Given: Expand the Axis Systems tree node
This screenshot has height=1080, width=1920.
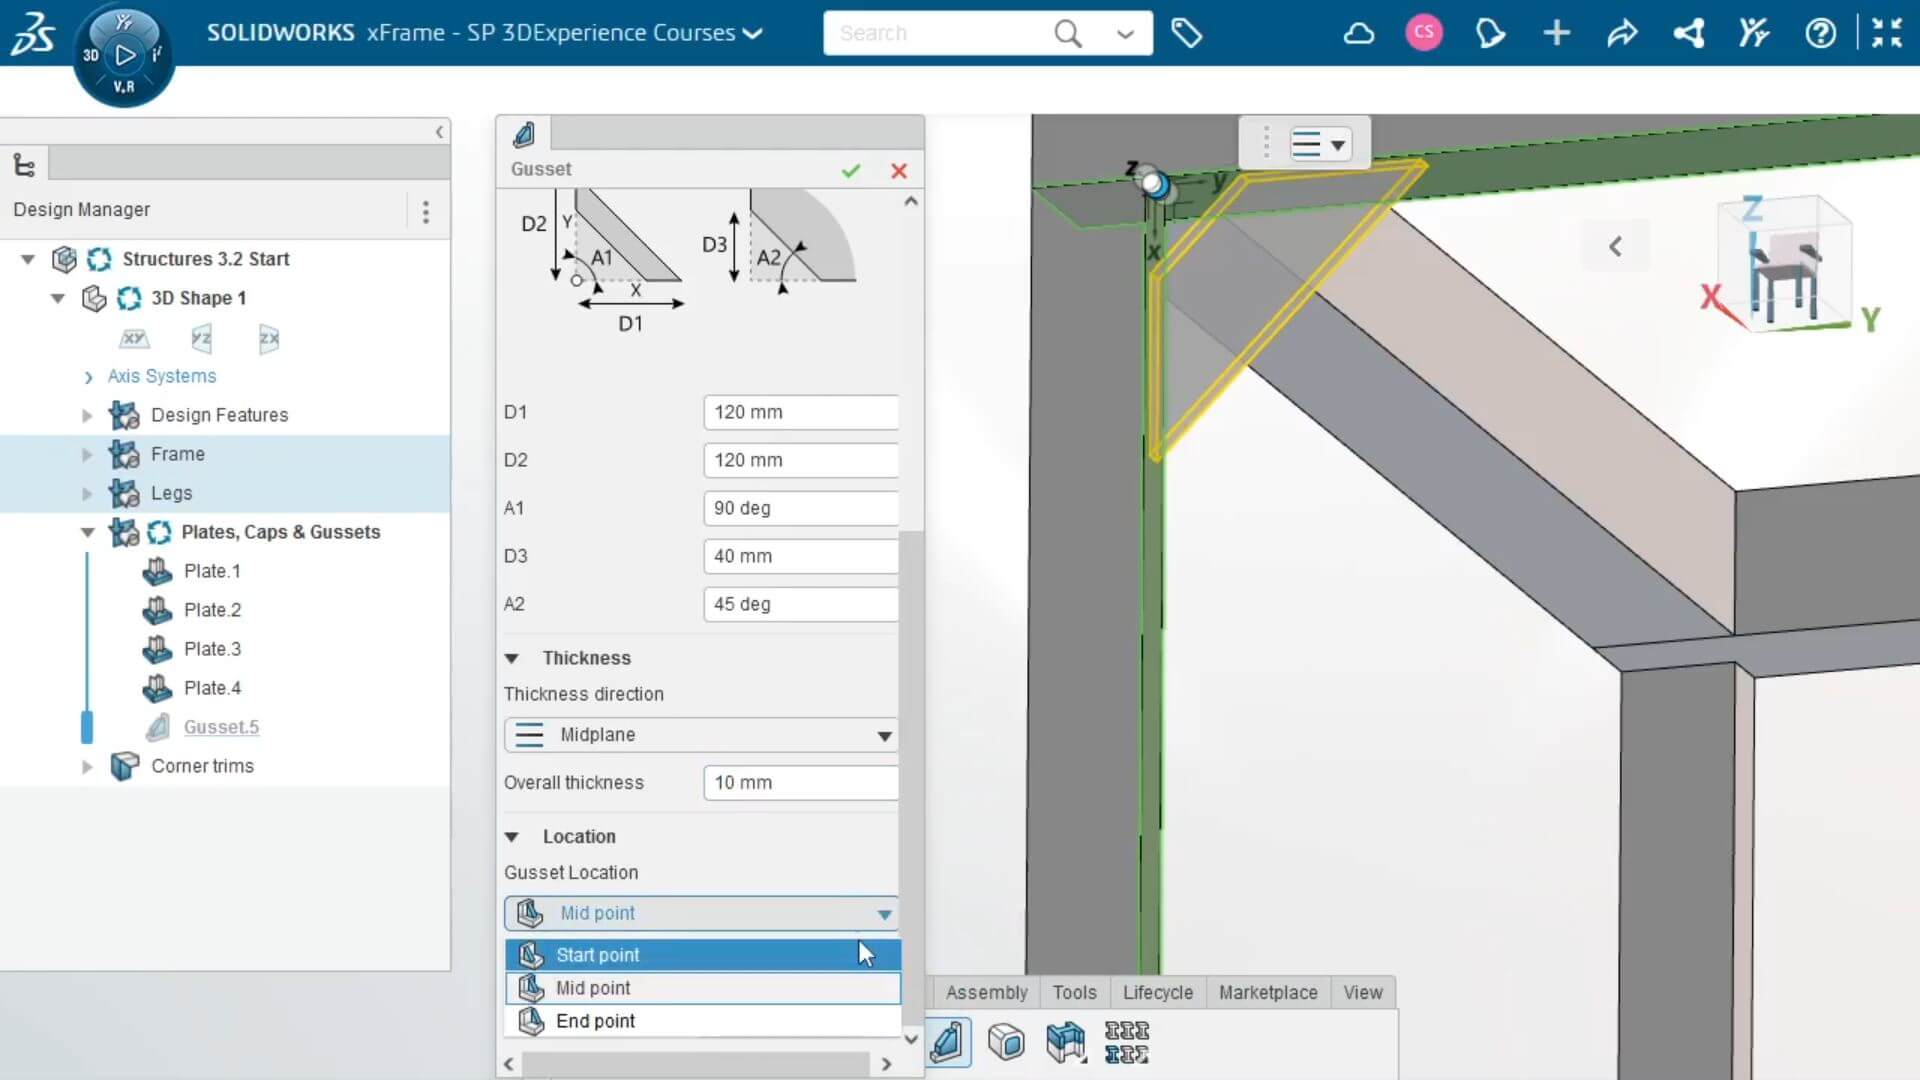Looking at the screenshot, I should [x=88, y=378].
